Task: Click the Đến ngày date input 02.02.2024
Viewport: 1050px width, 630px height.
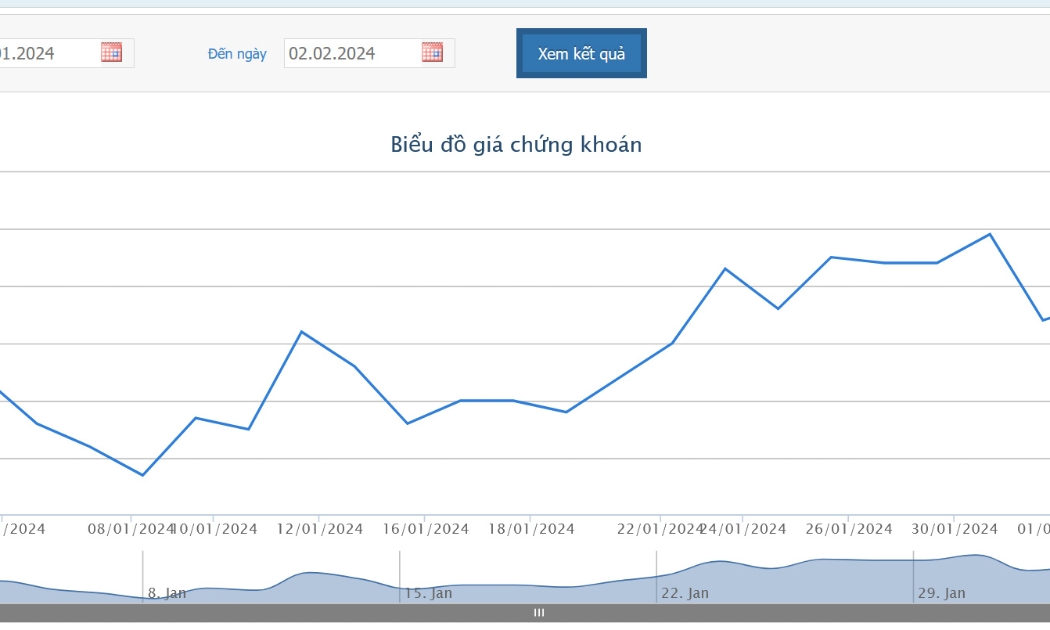Action: tap(369, 53)
